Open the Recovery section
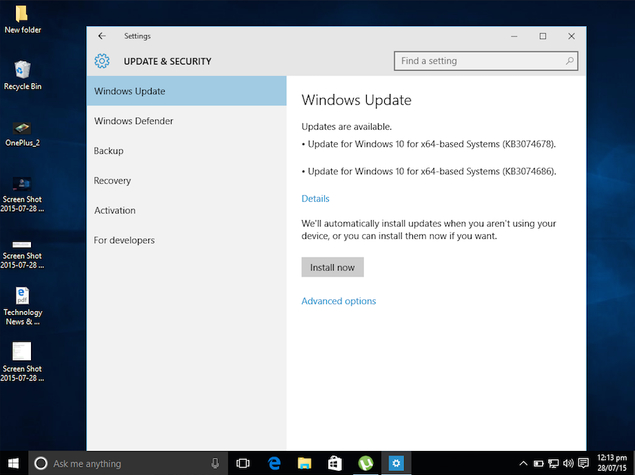 186,181
